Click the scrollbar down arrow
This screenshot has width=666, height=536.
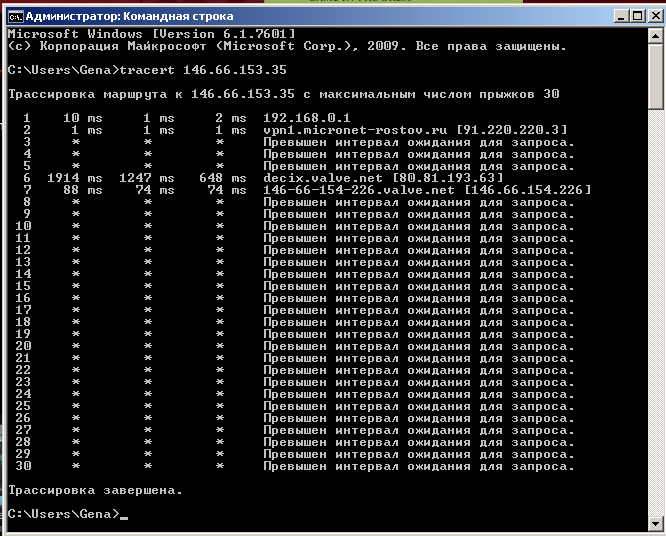[x=655, y=523]
